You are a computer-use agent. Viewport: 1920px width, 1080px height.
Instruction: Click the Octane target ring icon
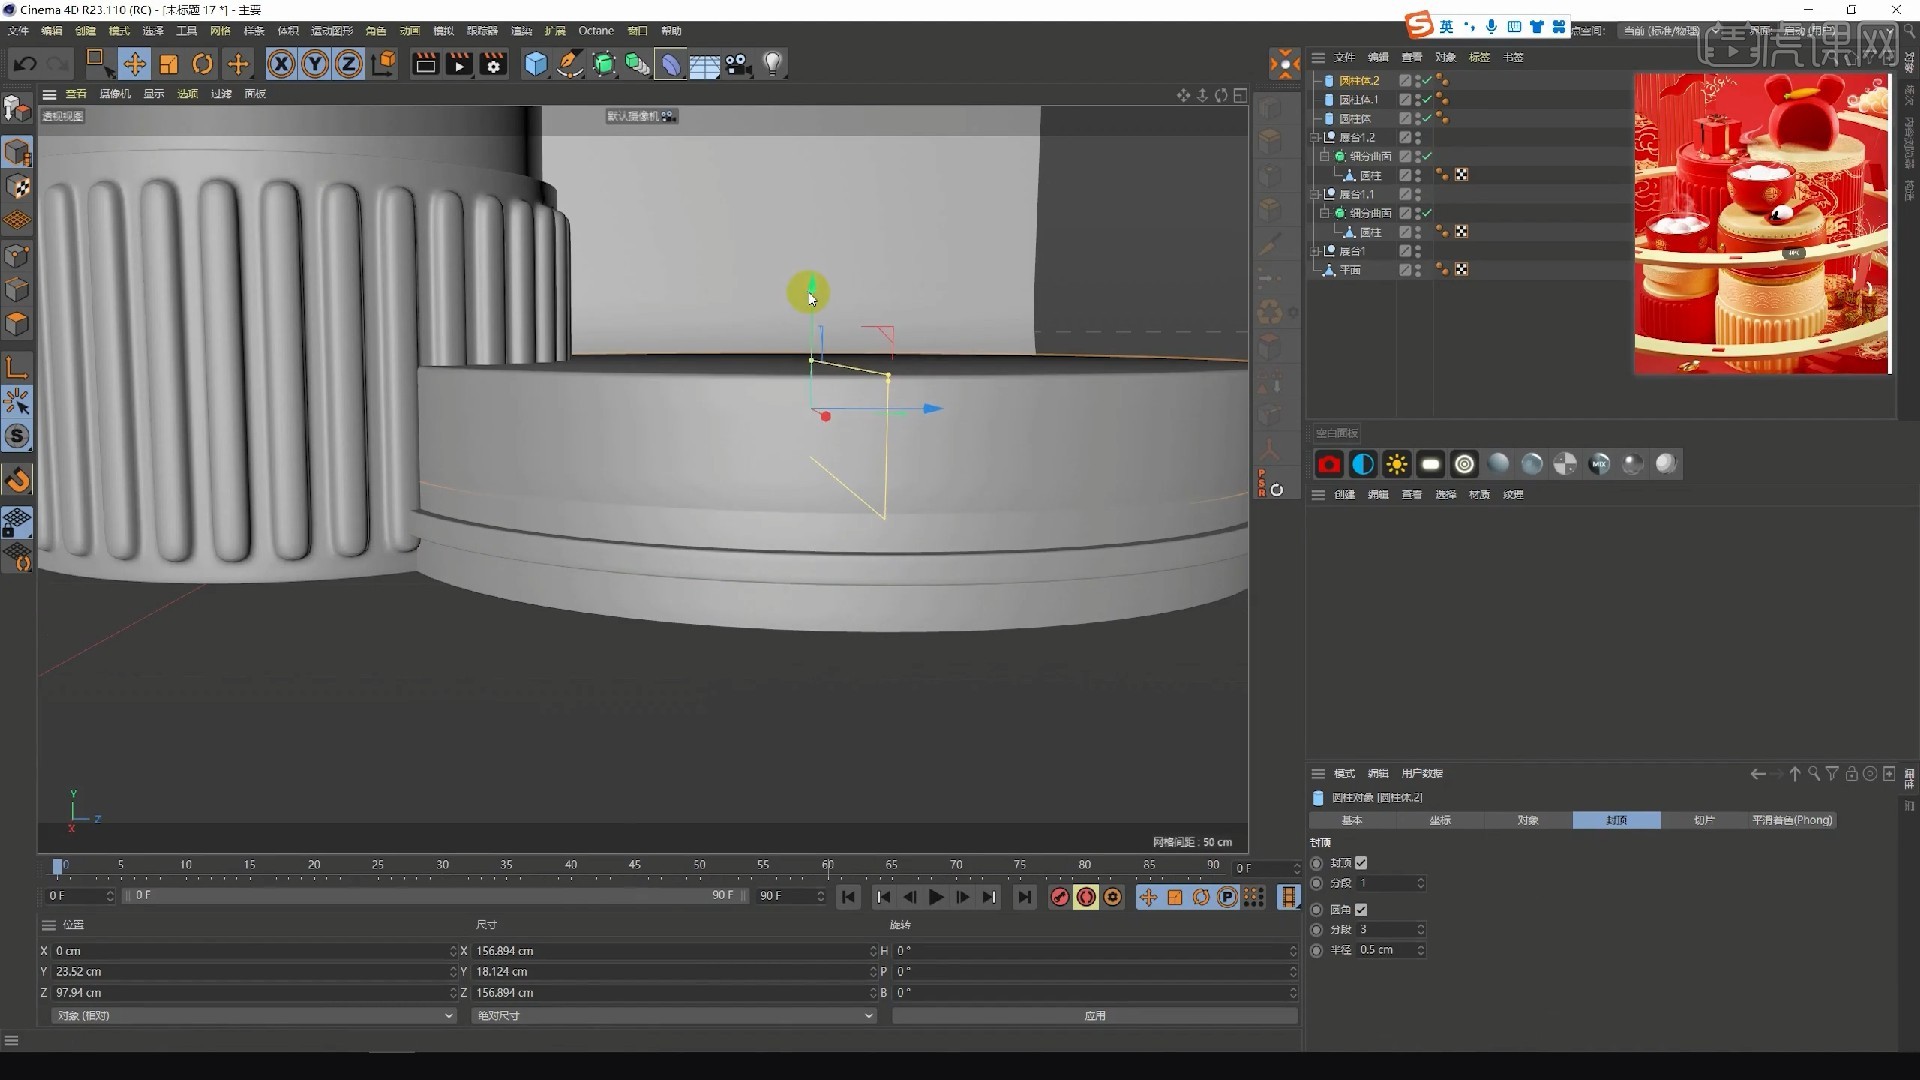tap(1464, 464)
